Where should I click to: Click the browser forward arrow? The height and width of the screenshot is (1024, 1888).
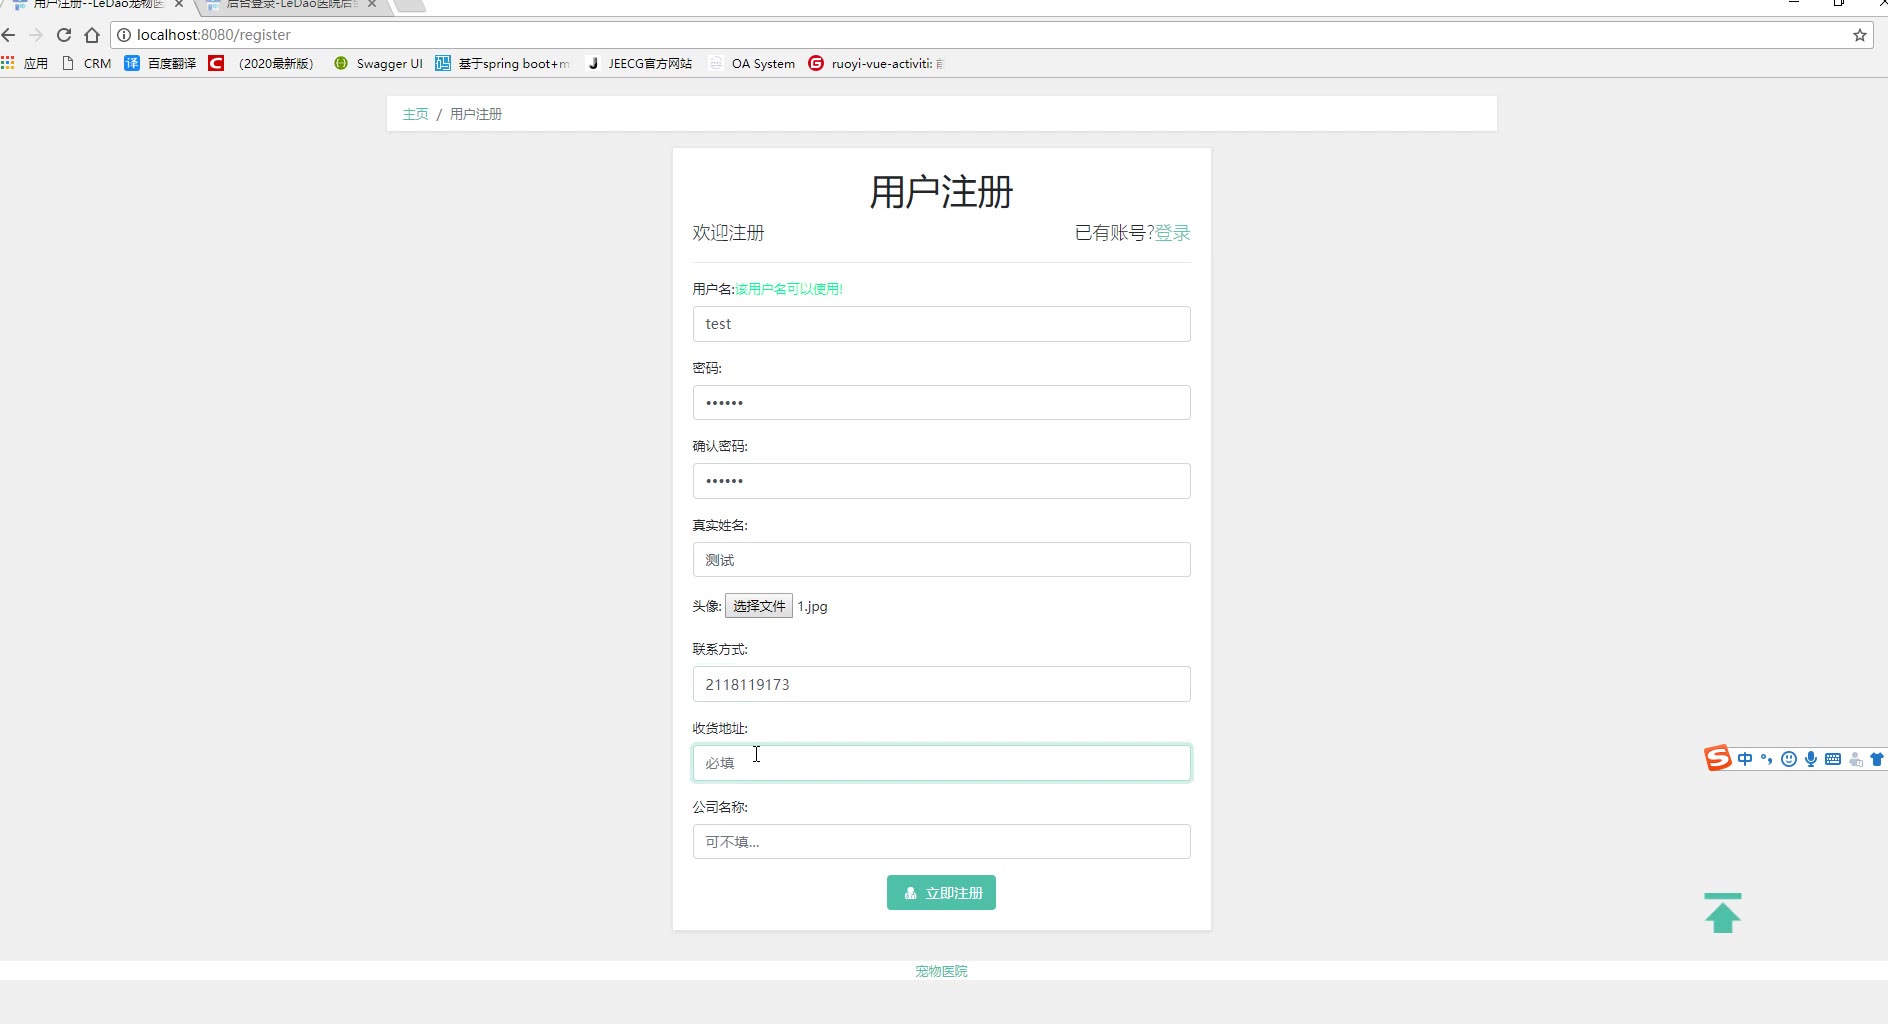(36, 35)
